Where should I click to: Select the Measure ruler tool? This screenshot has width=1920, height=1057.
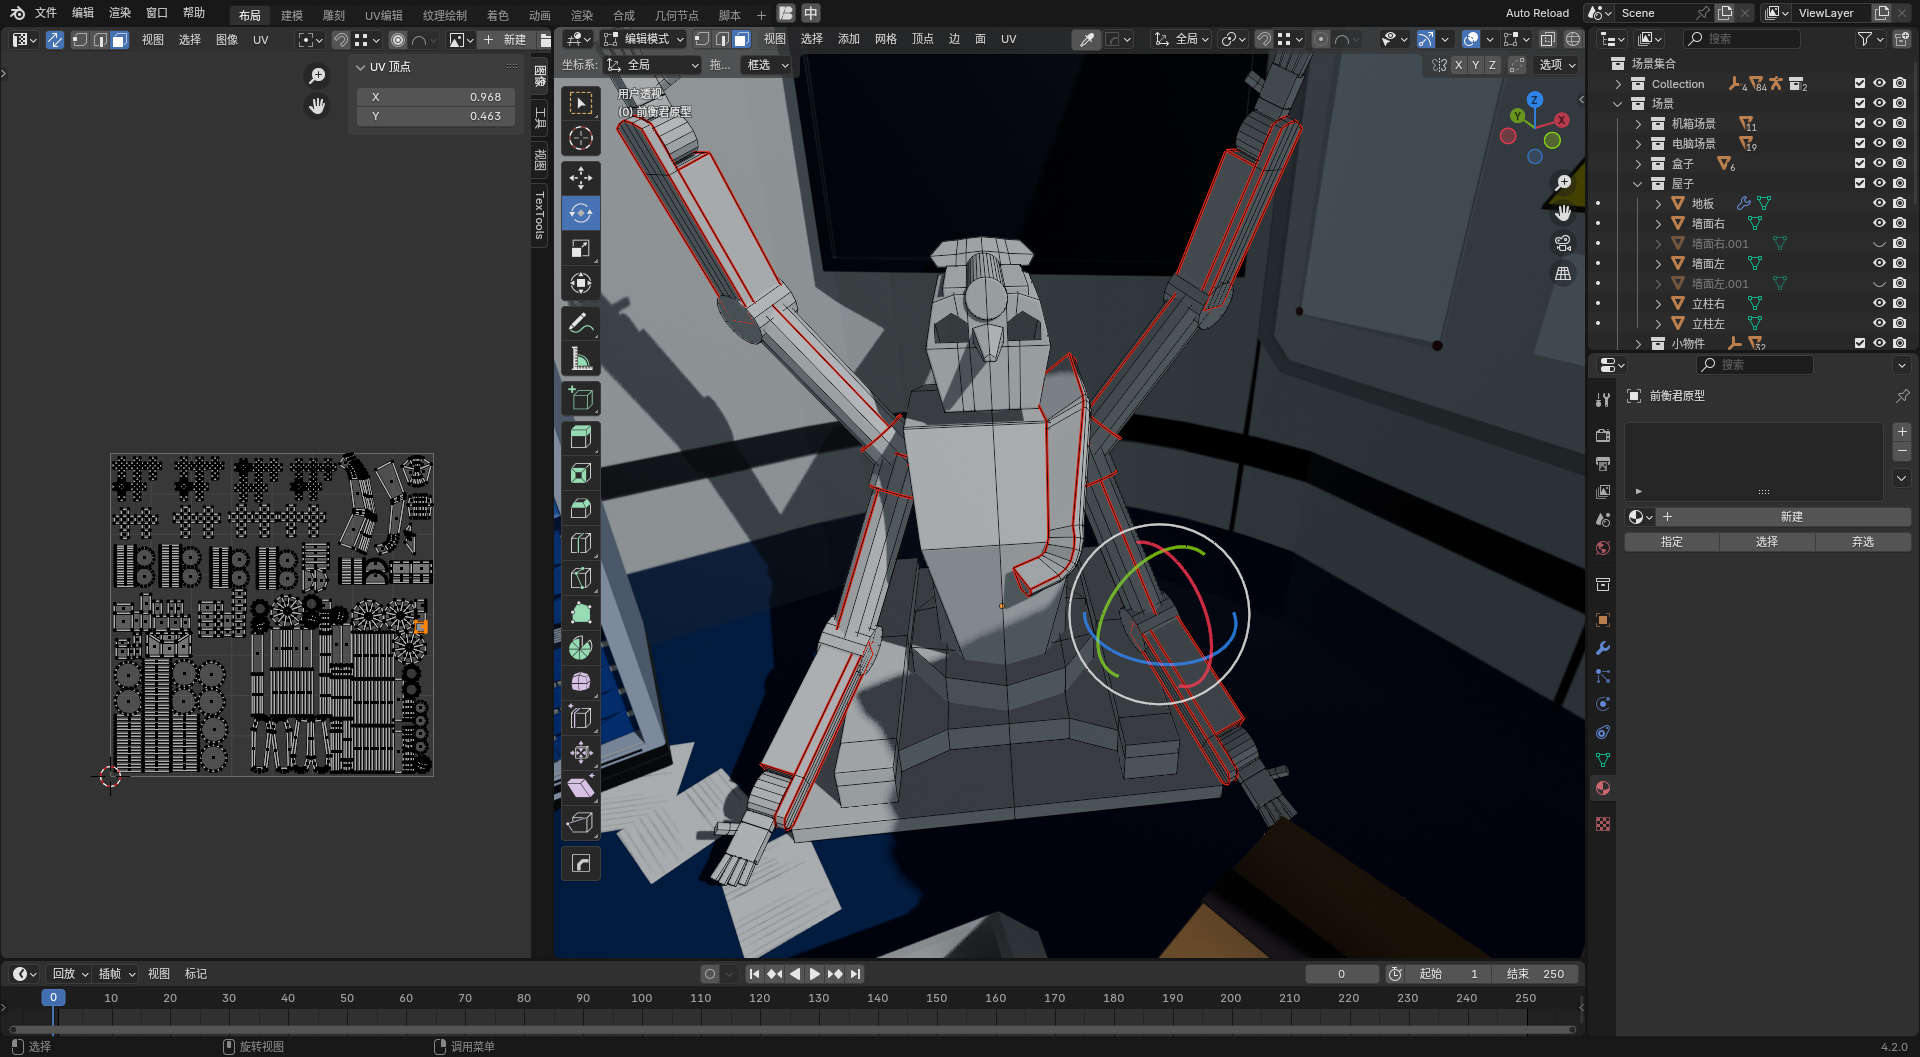(x=580, y=359)
